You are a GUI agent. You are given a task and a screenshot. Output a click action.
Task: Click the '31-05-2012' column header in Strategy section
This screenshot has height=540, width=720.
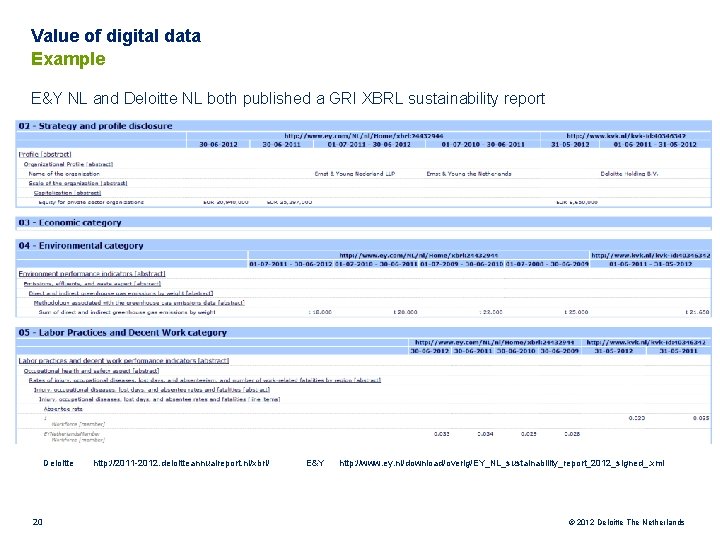coord(570,144)
